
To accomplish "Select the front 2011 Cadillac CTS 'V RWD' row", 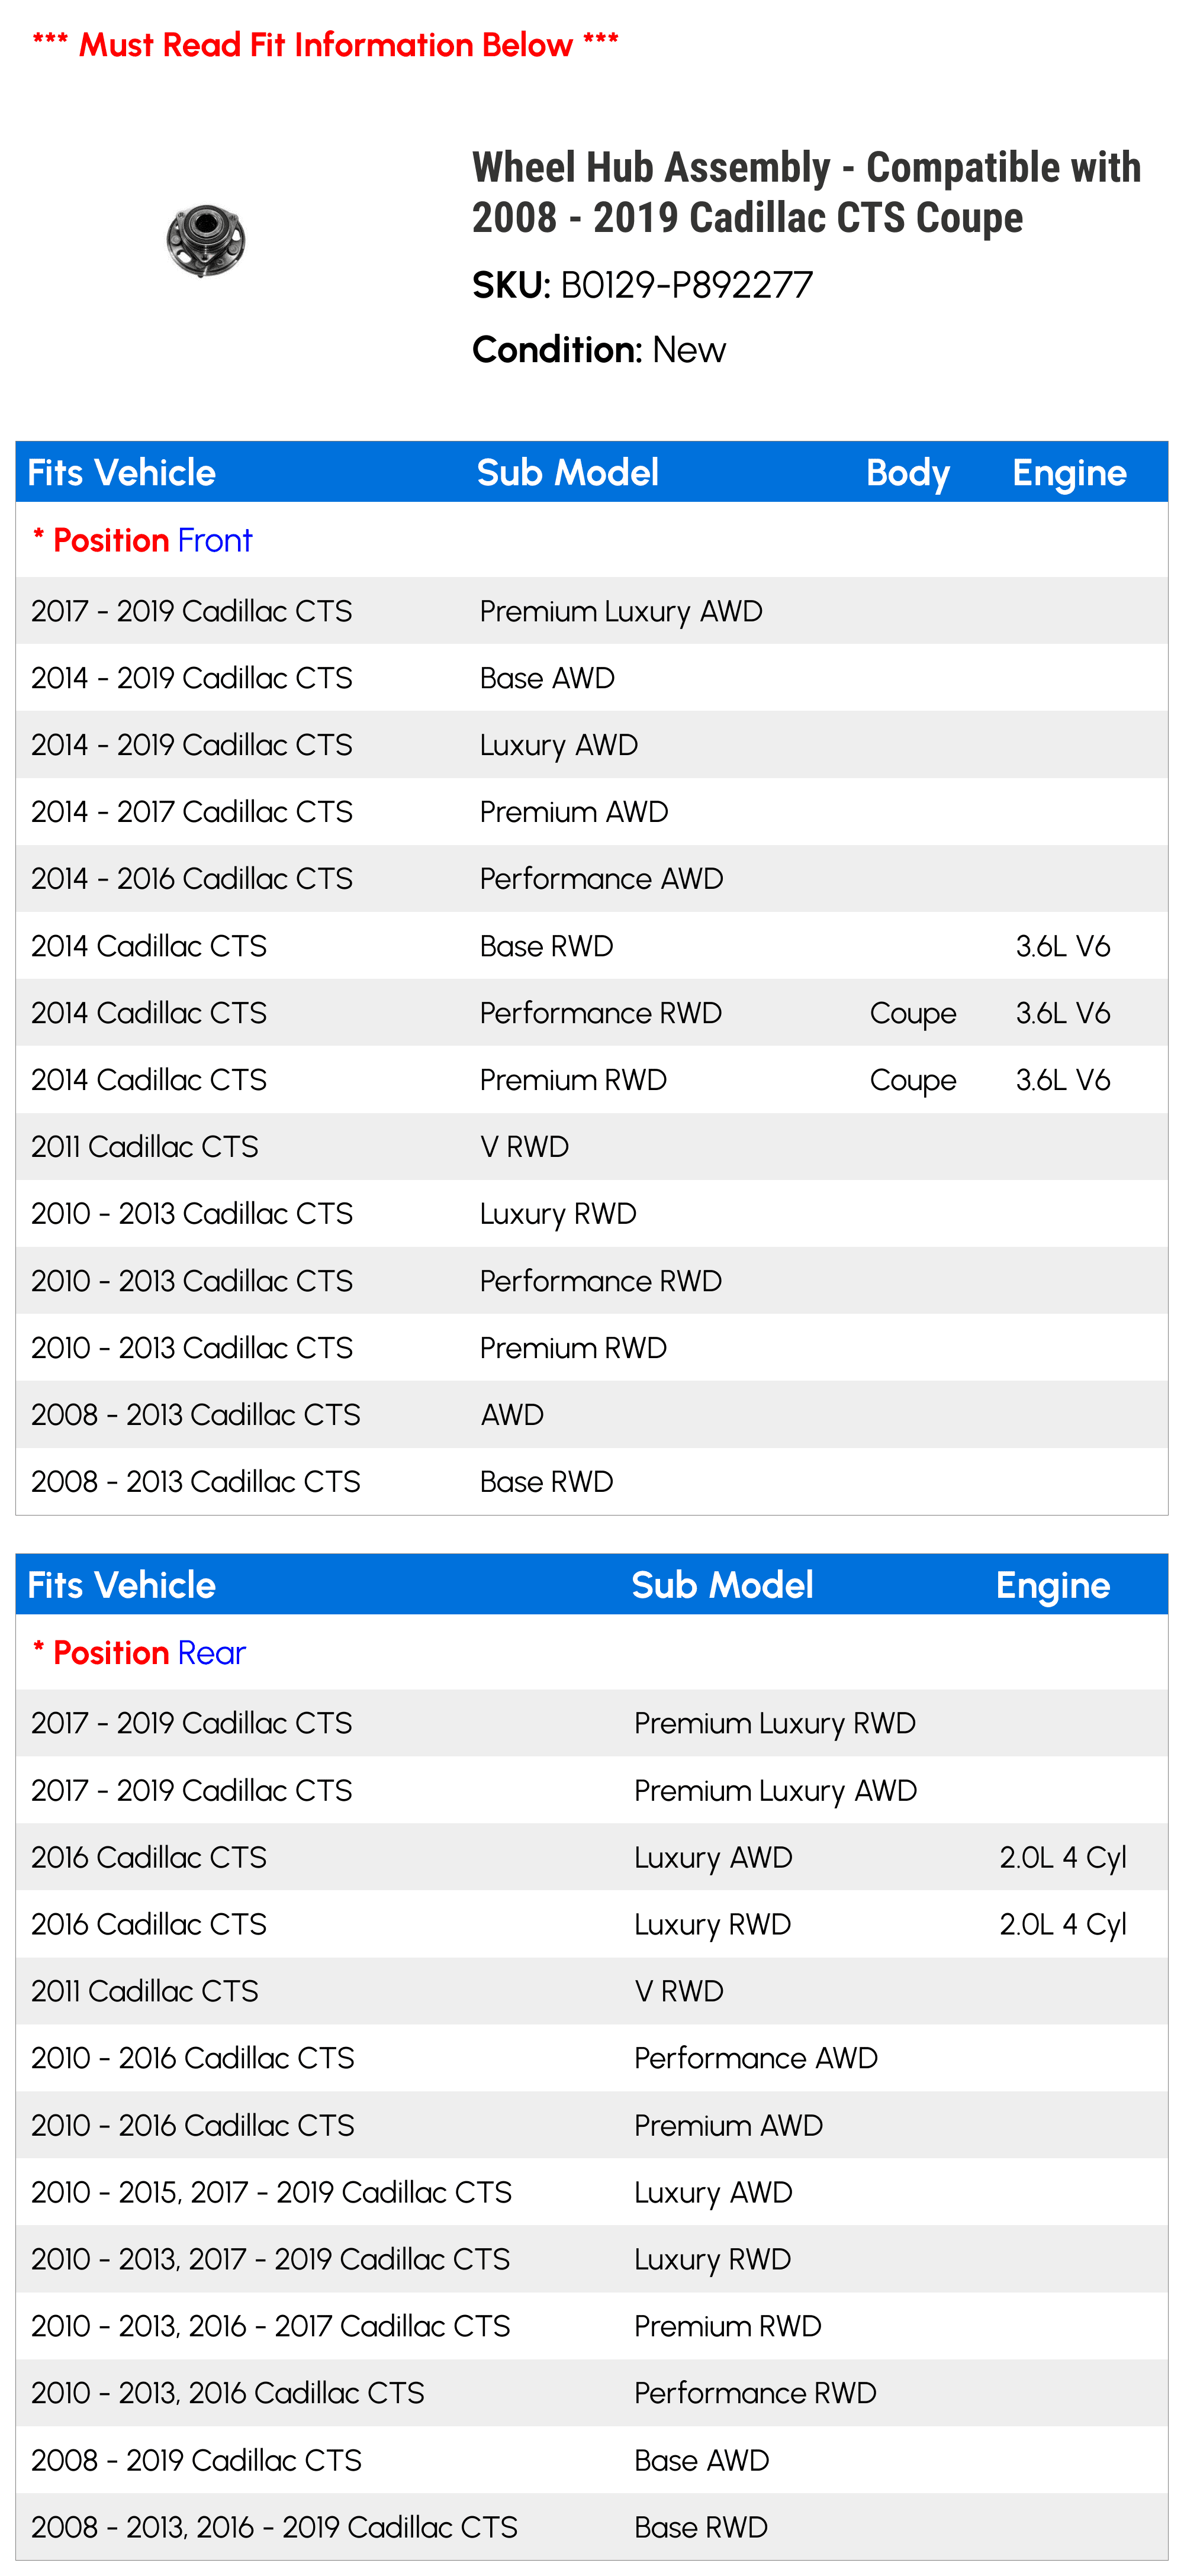I will point(592,1146).
